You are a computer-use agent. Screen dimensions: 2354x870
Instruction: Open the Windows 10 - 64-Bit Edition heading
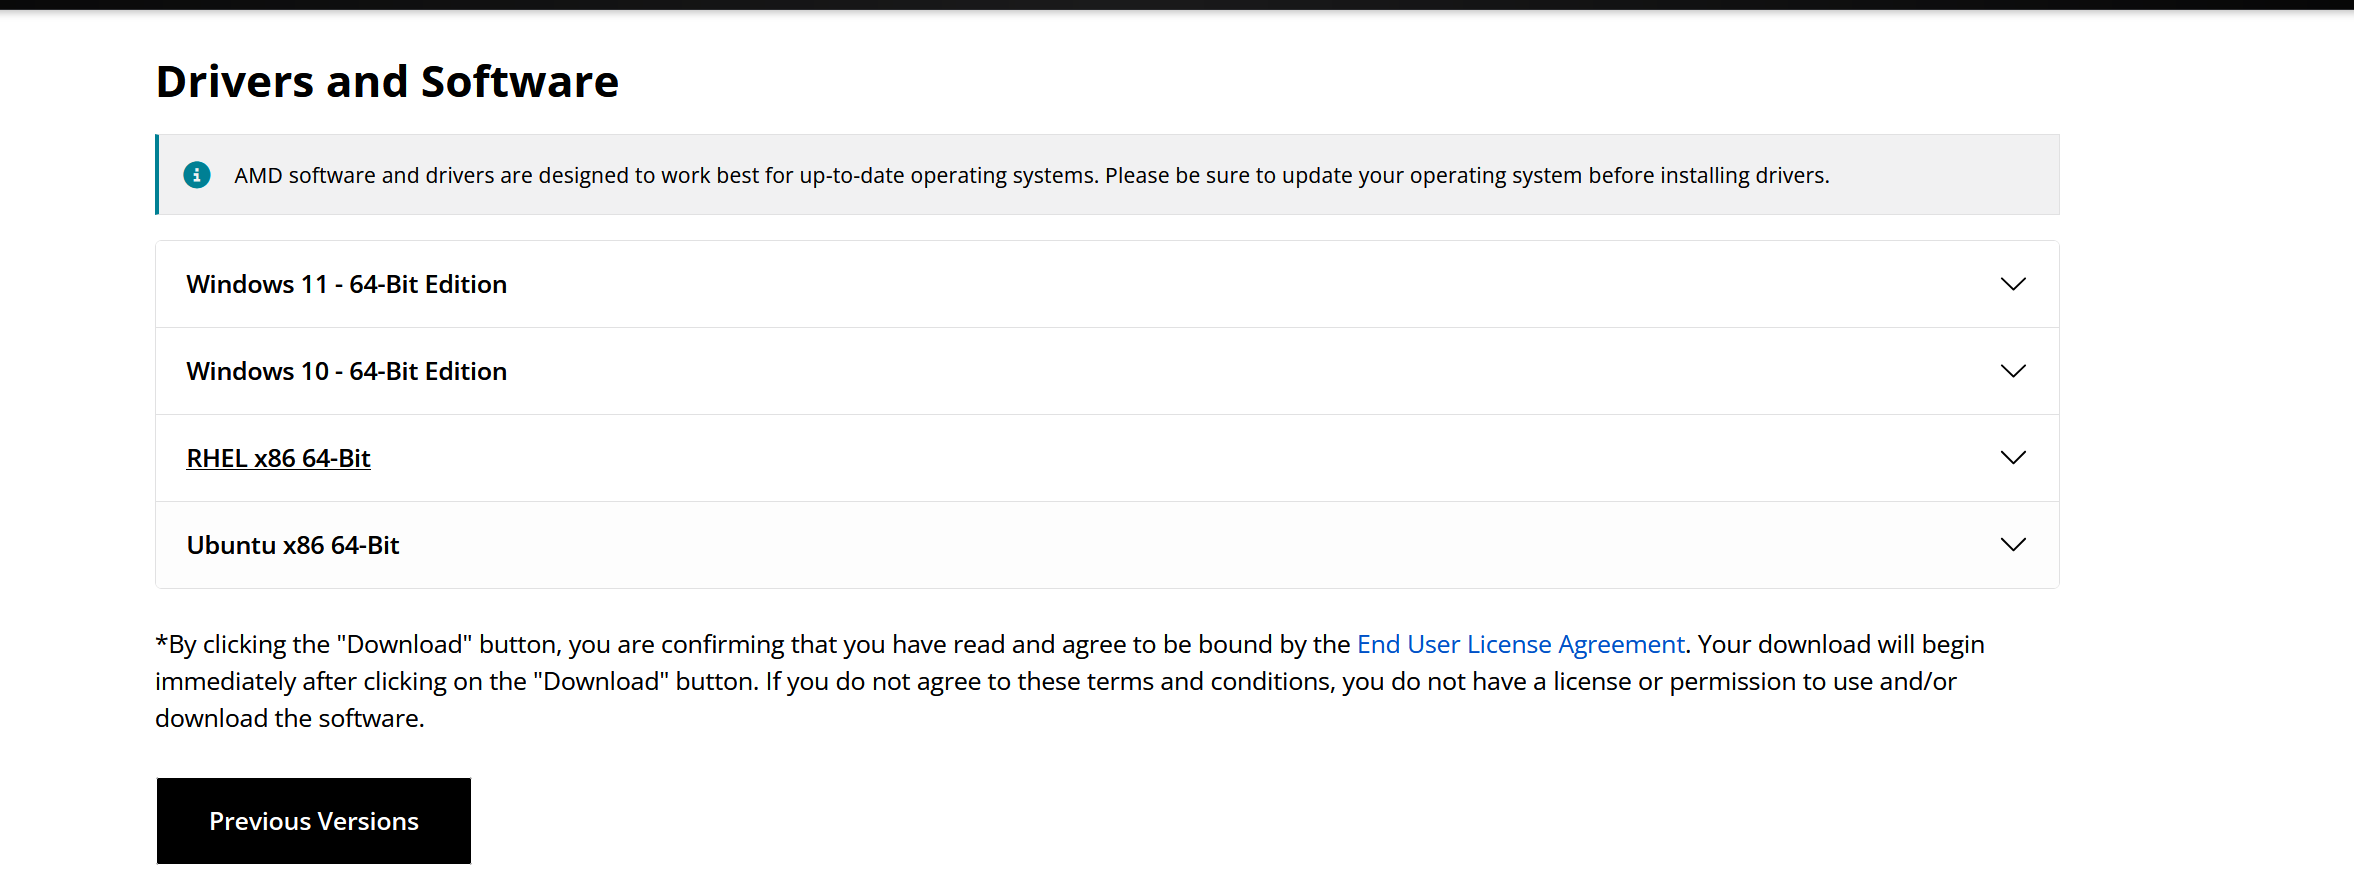pyautogui.click(x=347, y=371)
